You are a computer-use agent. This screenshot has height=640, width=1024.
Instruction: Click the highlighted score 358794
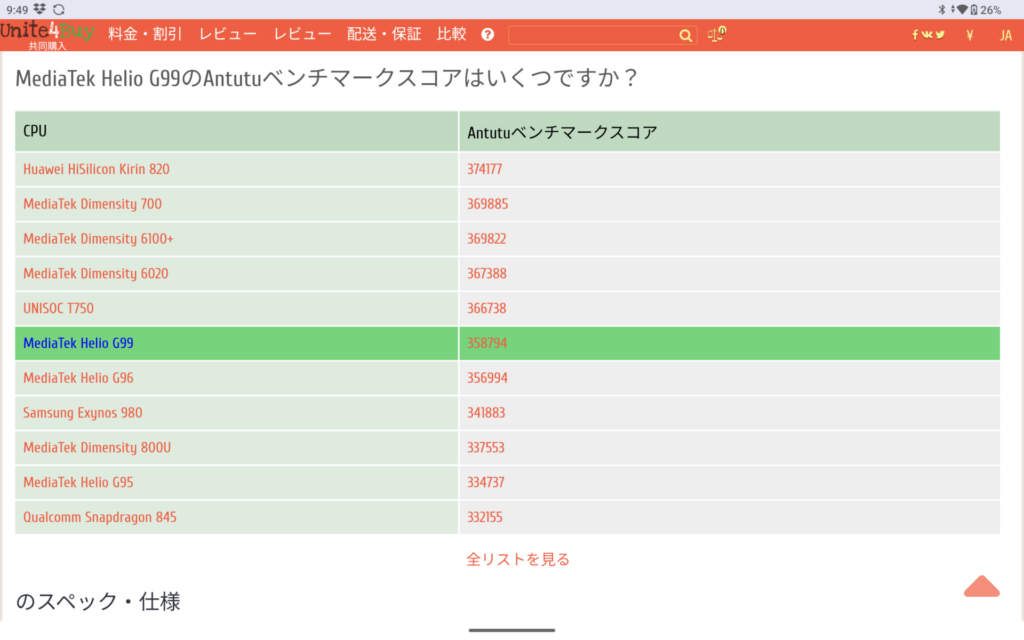pyautogui.click(x=487, y=343)
